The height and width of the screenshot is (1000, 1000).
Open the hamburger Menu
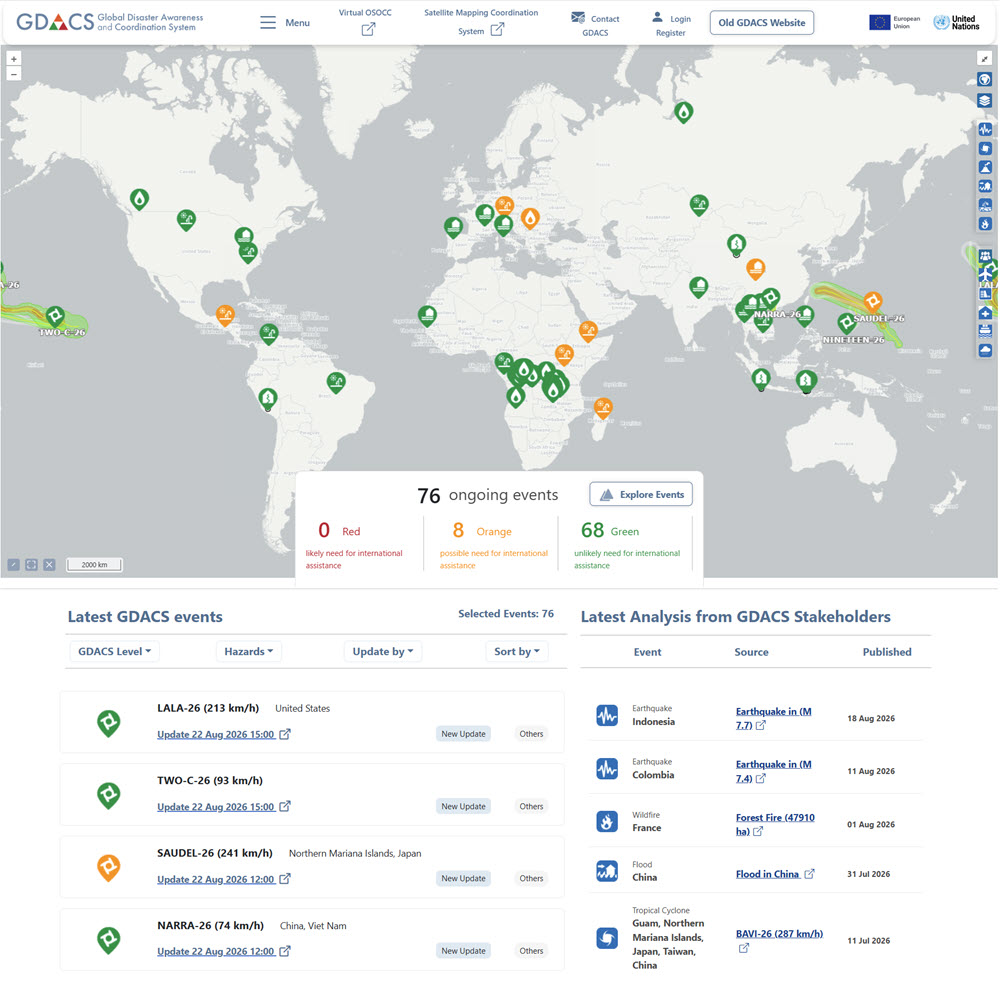tap(285, 22)
